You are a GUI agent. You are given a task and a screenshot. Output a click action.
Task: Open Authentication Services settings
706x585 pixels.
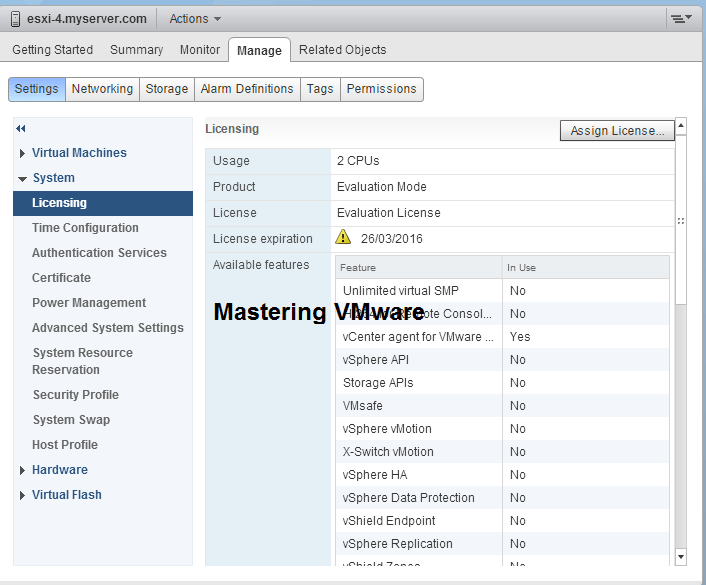tap(99, 253)
